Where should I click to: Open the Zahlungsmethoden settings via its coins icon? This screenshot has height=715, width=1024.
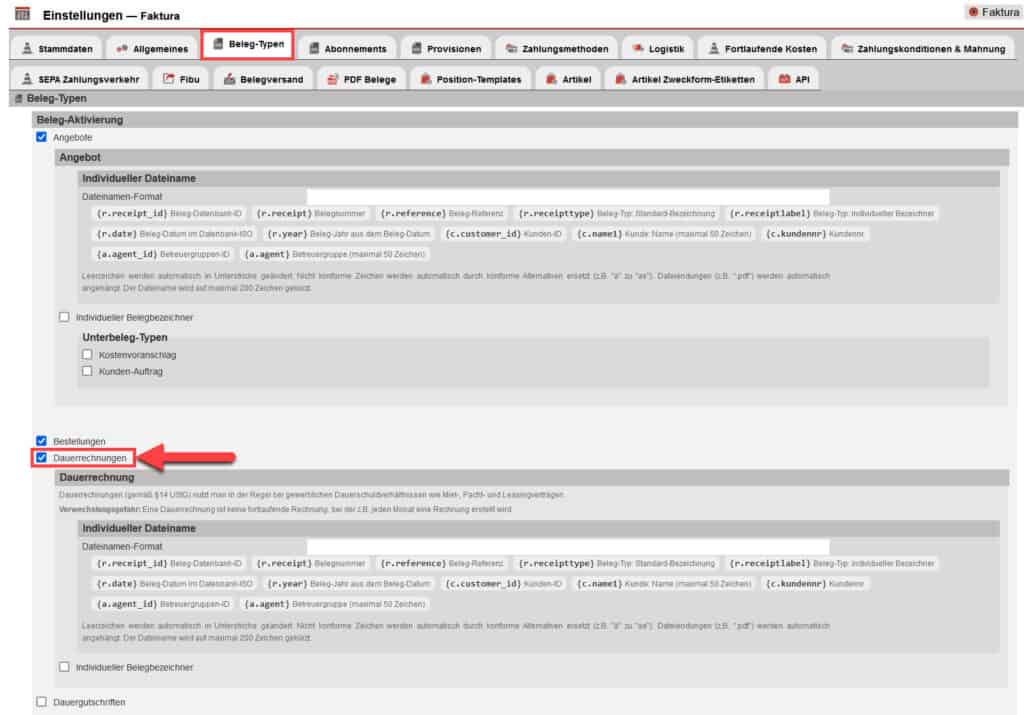click(509, 46)
